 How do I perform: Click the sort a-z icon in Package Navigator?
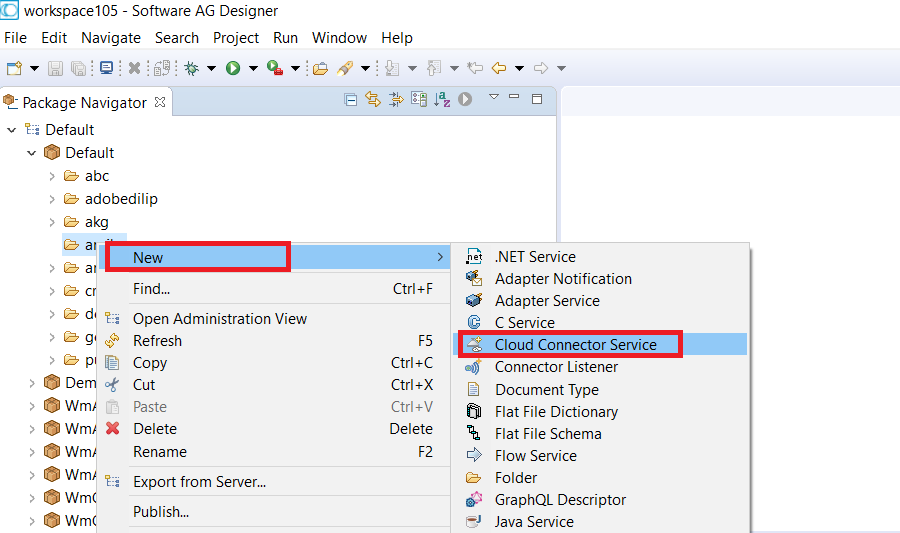(442, 100)
